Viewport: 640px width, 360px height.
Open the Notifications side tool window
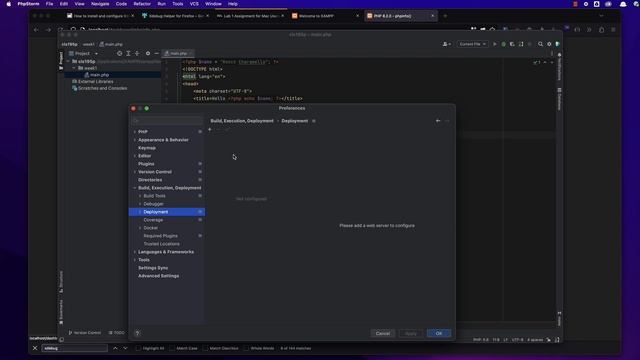point(559,67)
